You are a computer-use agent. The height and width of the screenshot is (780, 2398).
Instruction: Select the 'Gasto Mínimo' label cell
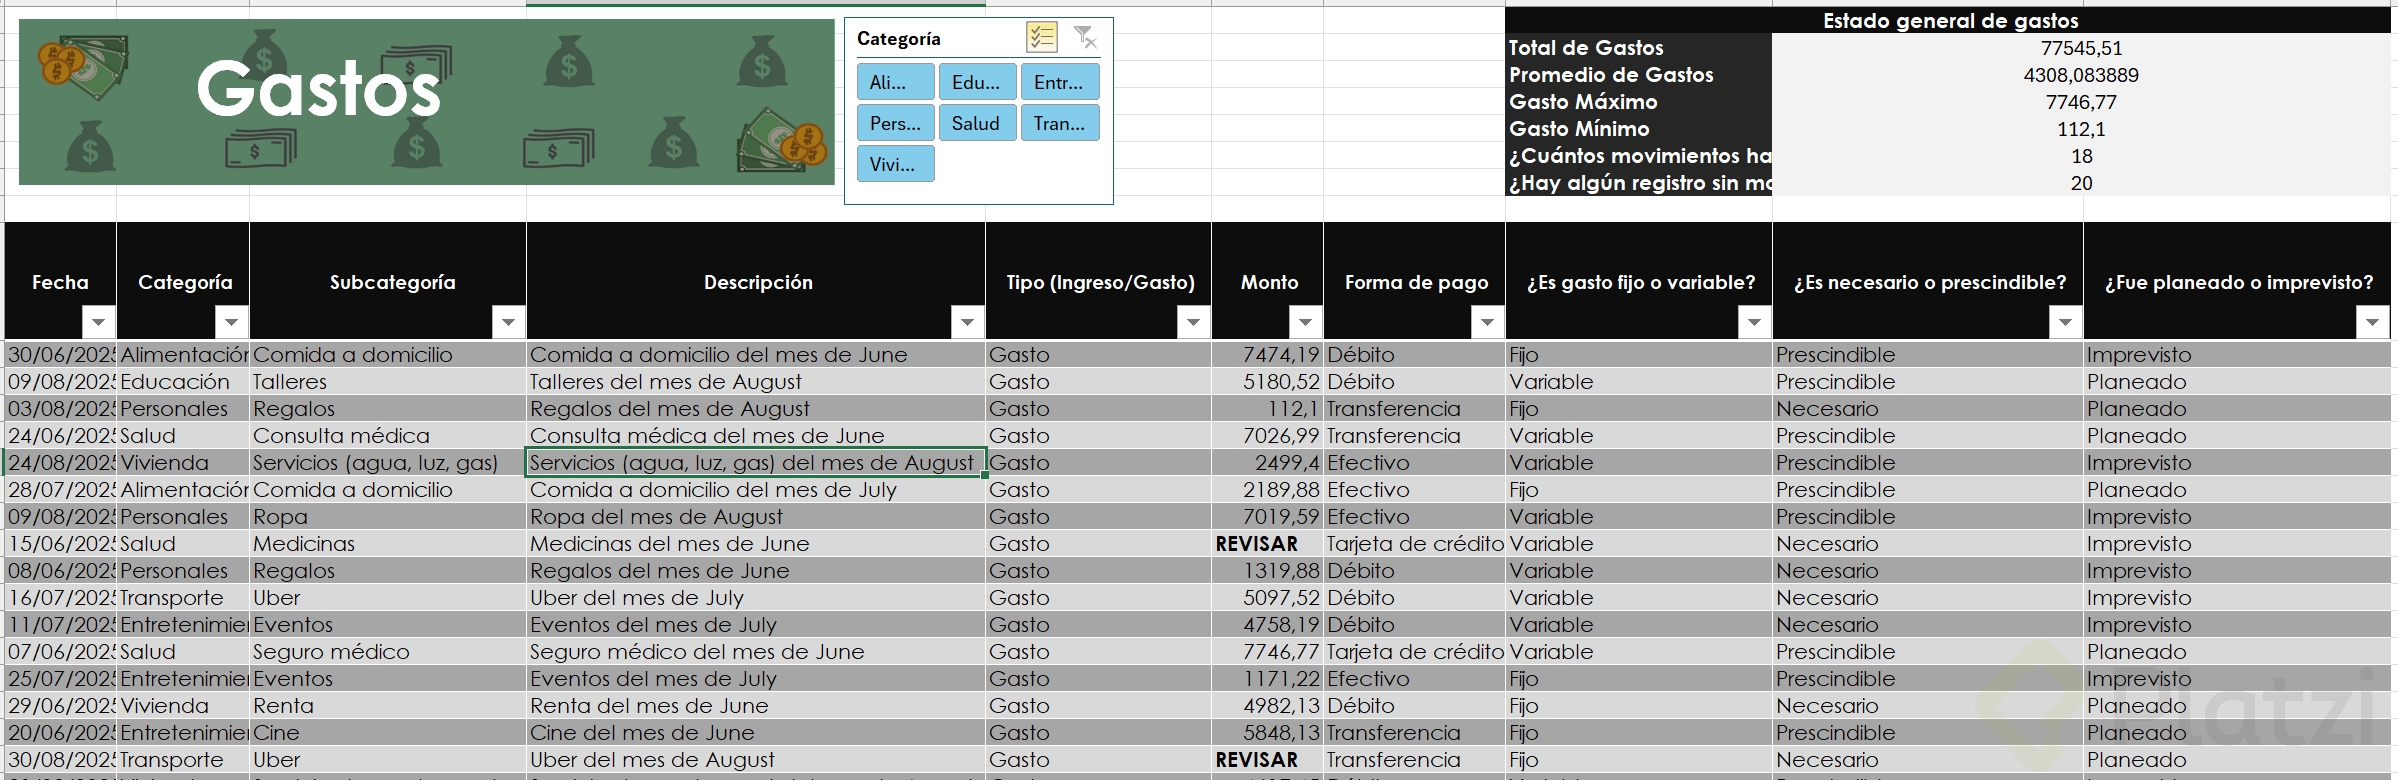1639,128
